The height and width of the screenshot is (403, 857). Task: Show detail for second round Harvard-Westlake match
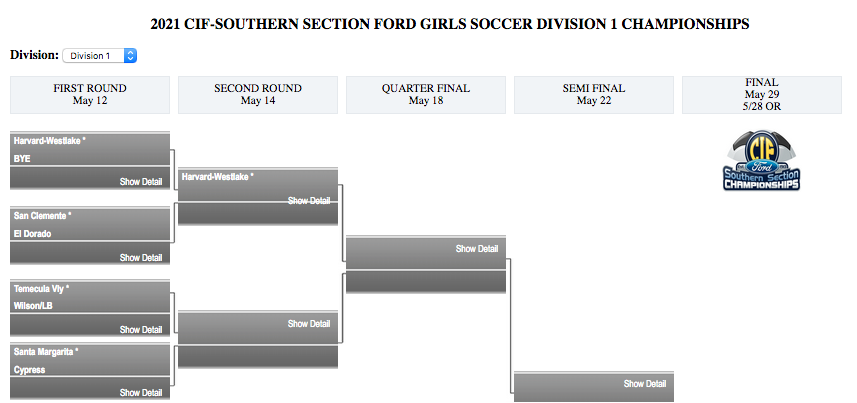pos(309,201)
